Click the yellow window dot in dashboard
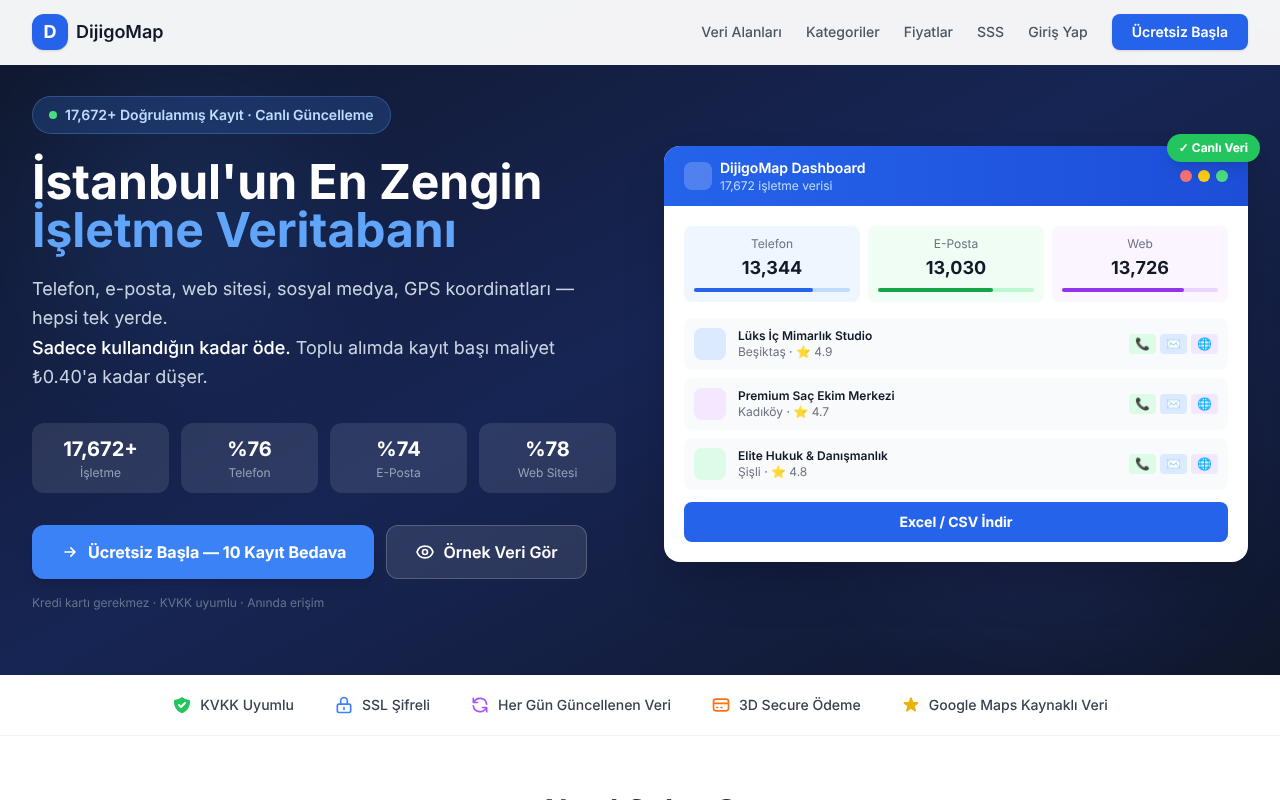 [1204, 176]
